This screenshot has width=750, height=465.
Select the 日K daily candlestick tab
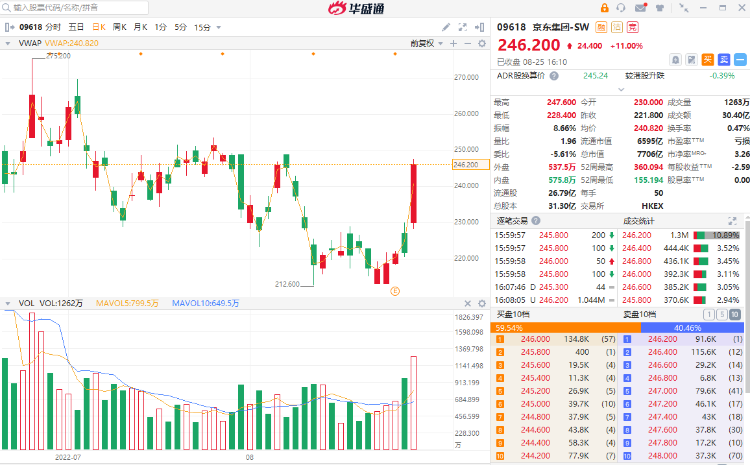click(x=99, y=27)
